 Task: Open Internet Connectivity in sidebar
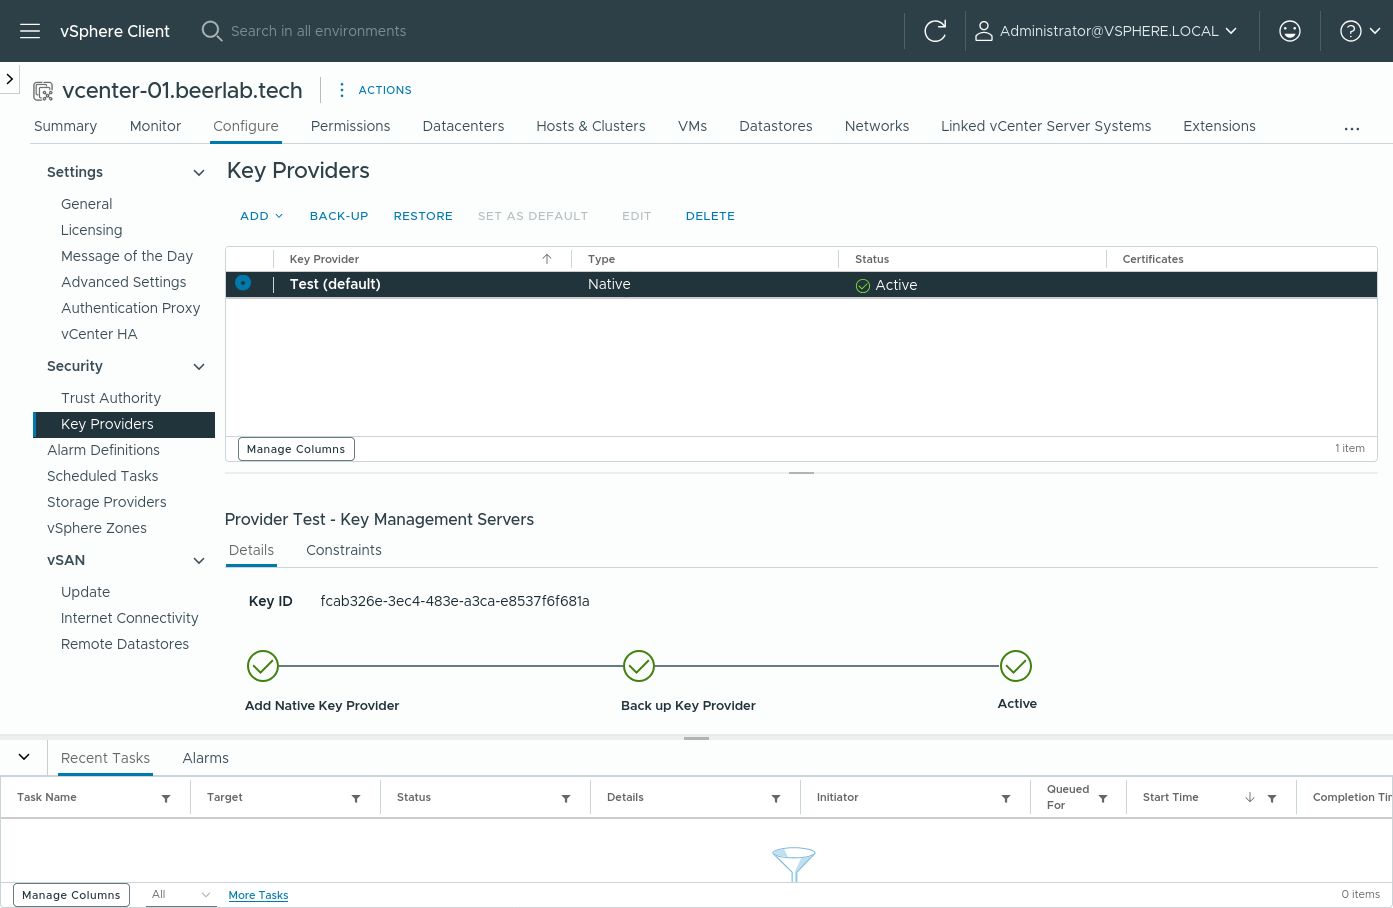pos(130,618)
